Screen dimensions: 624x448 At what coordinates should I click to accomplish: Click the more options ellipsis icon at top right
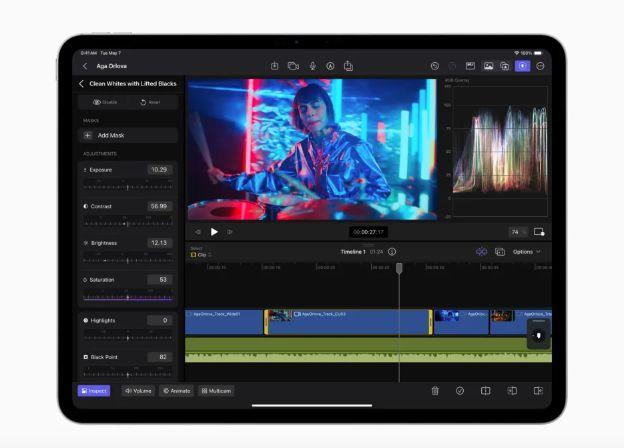(540, 66)
